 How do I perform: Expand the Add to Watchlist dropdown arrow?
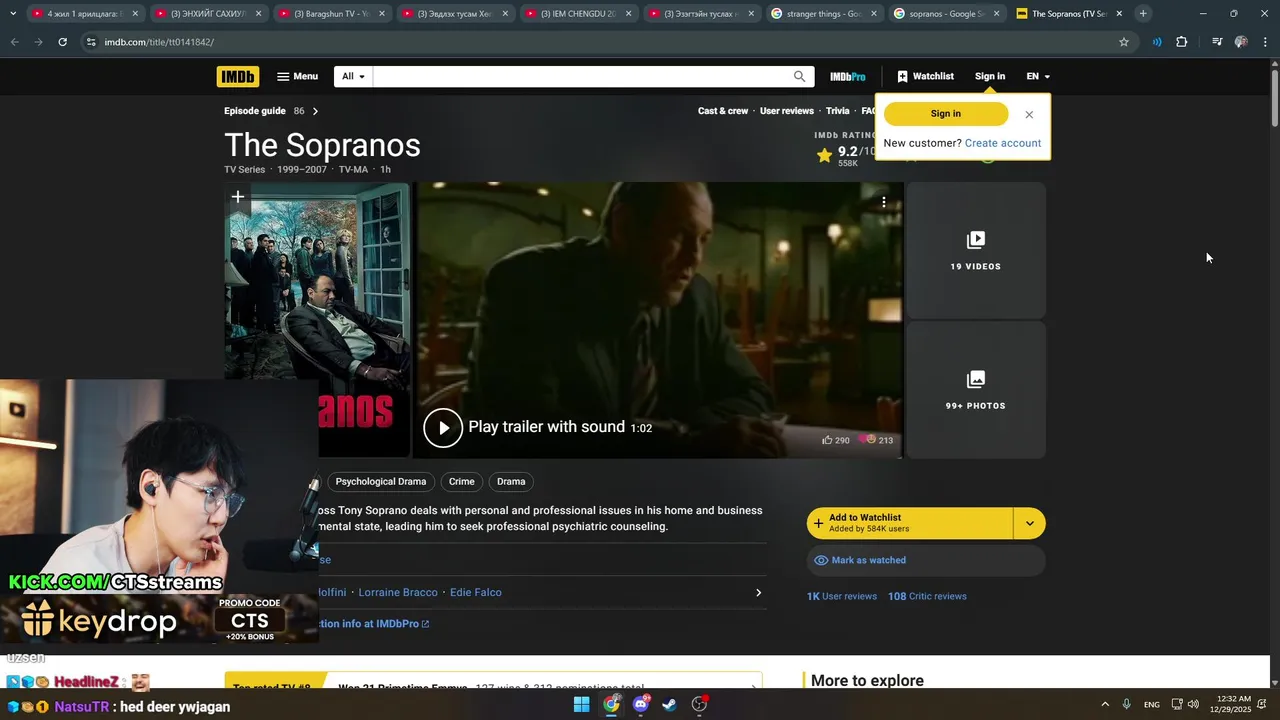(x=1030, y=523)
